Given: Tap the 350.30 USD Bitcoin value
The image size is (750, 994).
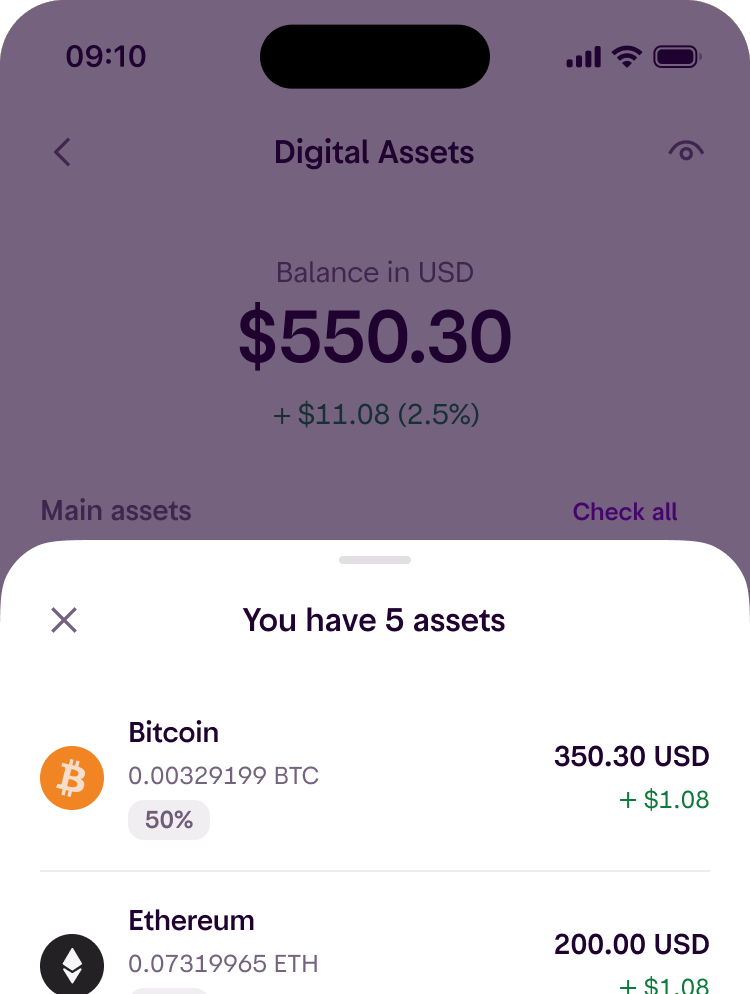Looking at the screenshot, I should click(631, 756).
